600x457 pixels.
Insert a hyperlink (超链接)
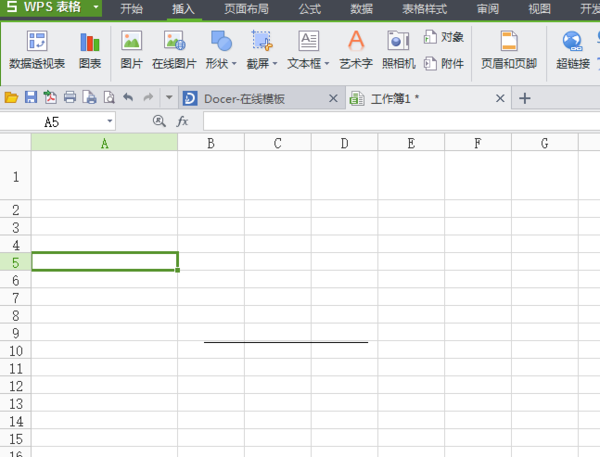click(573, 50)
